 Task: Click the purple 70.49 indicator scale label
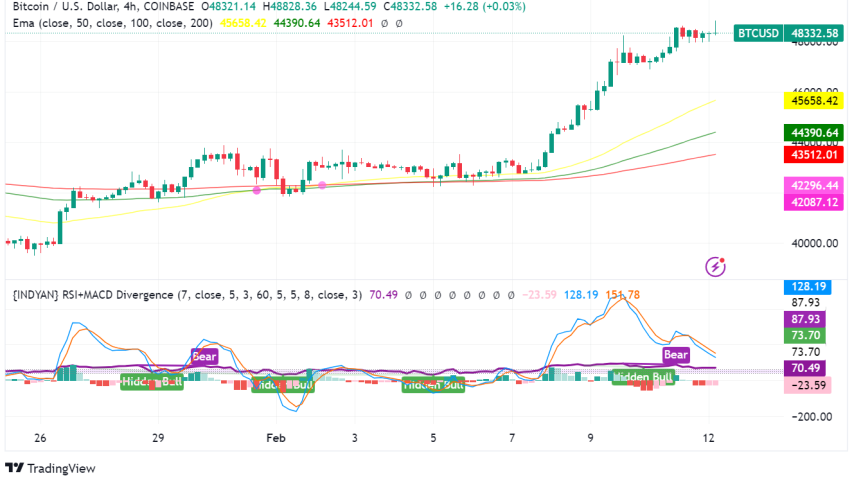coord(805,368)
